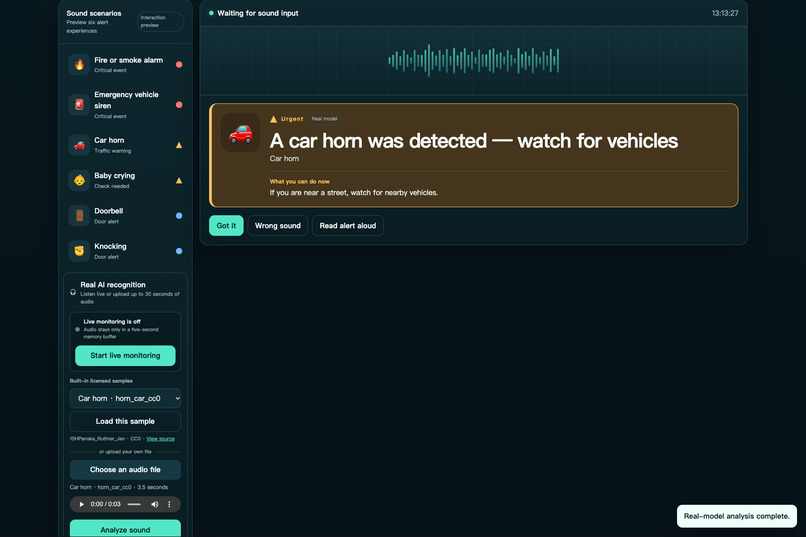The height and width of the screenshot is (537, 806).
Task: Click the large red car icon in alert
Action: [x=241, y=133]
